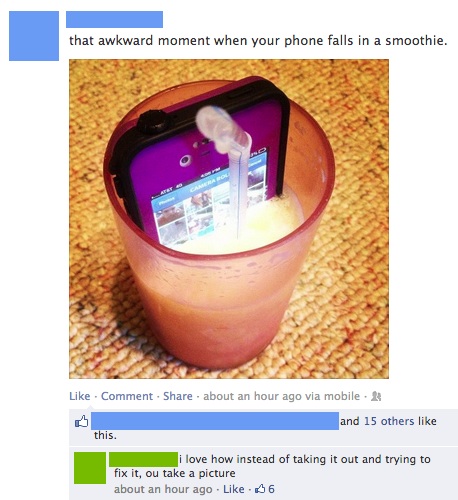Click the 'mobile' link in the post footer
This screenshot has height=500, width=458.
coord(342,396)
